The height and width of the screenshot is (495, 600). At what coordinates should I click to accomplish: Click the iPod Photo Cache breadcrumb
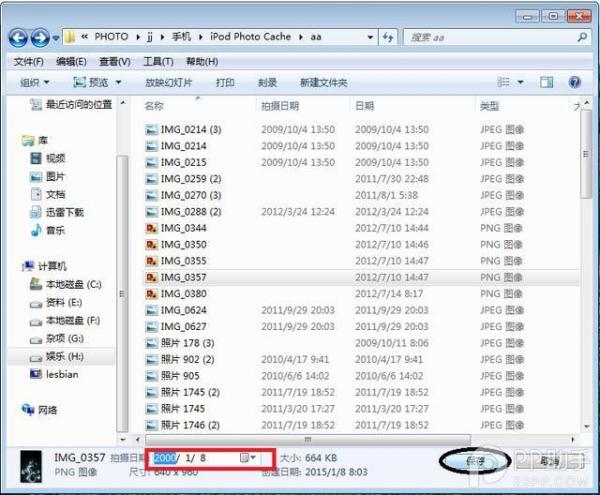click(250, 37)
